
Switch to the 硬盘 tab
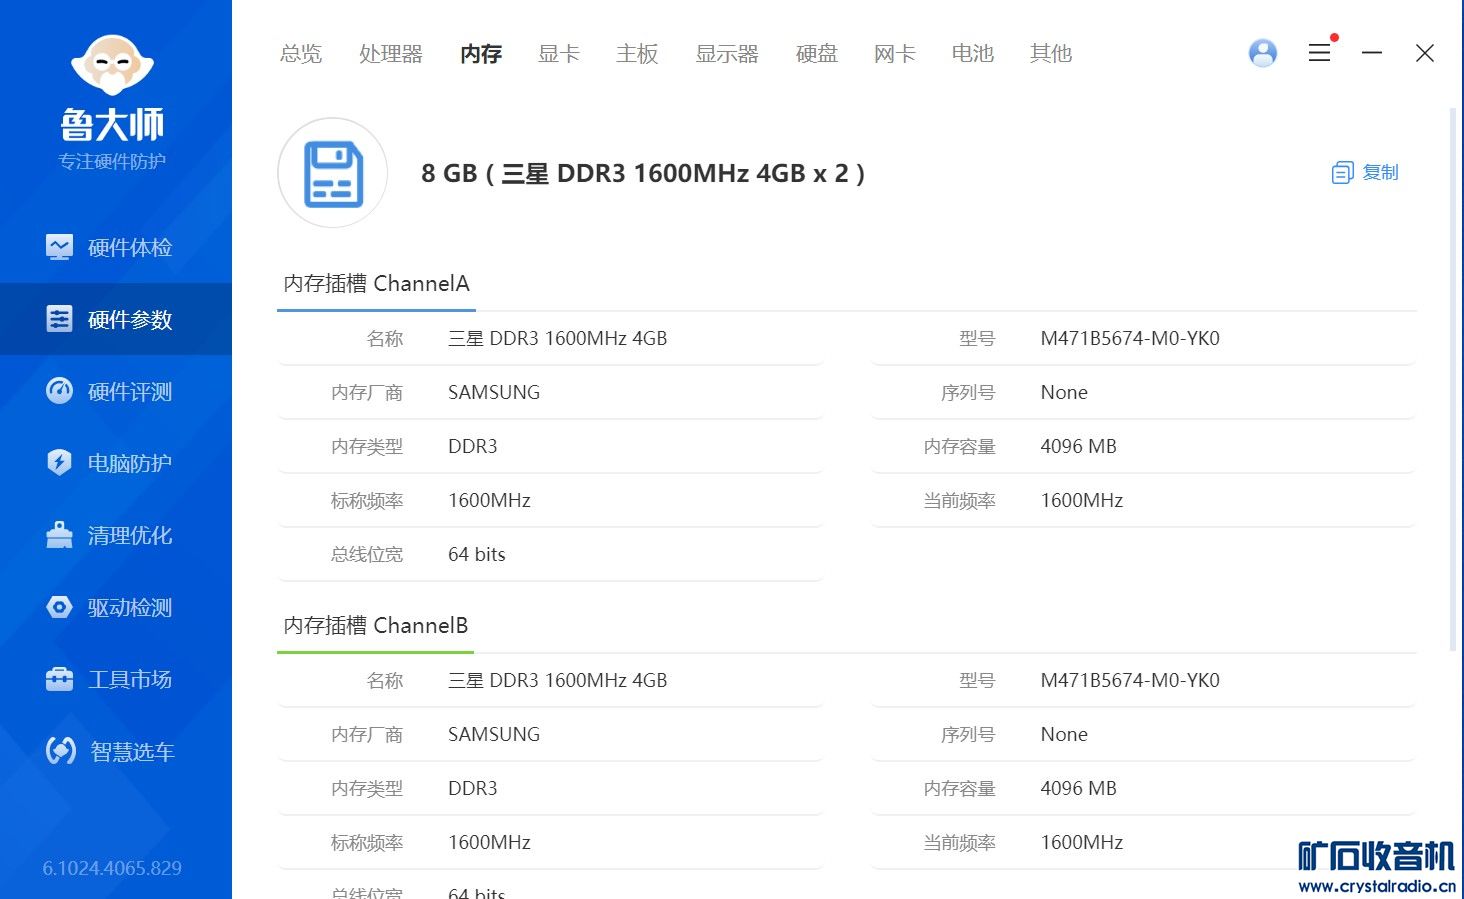pos(817,54)
